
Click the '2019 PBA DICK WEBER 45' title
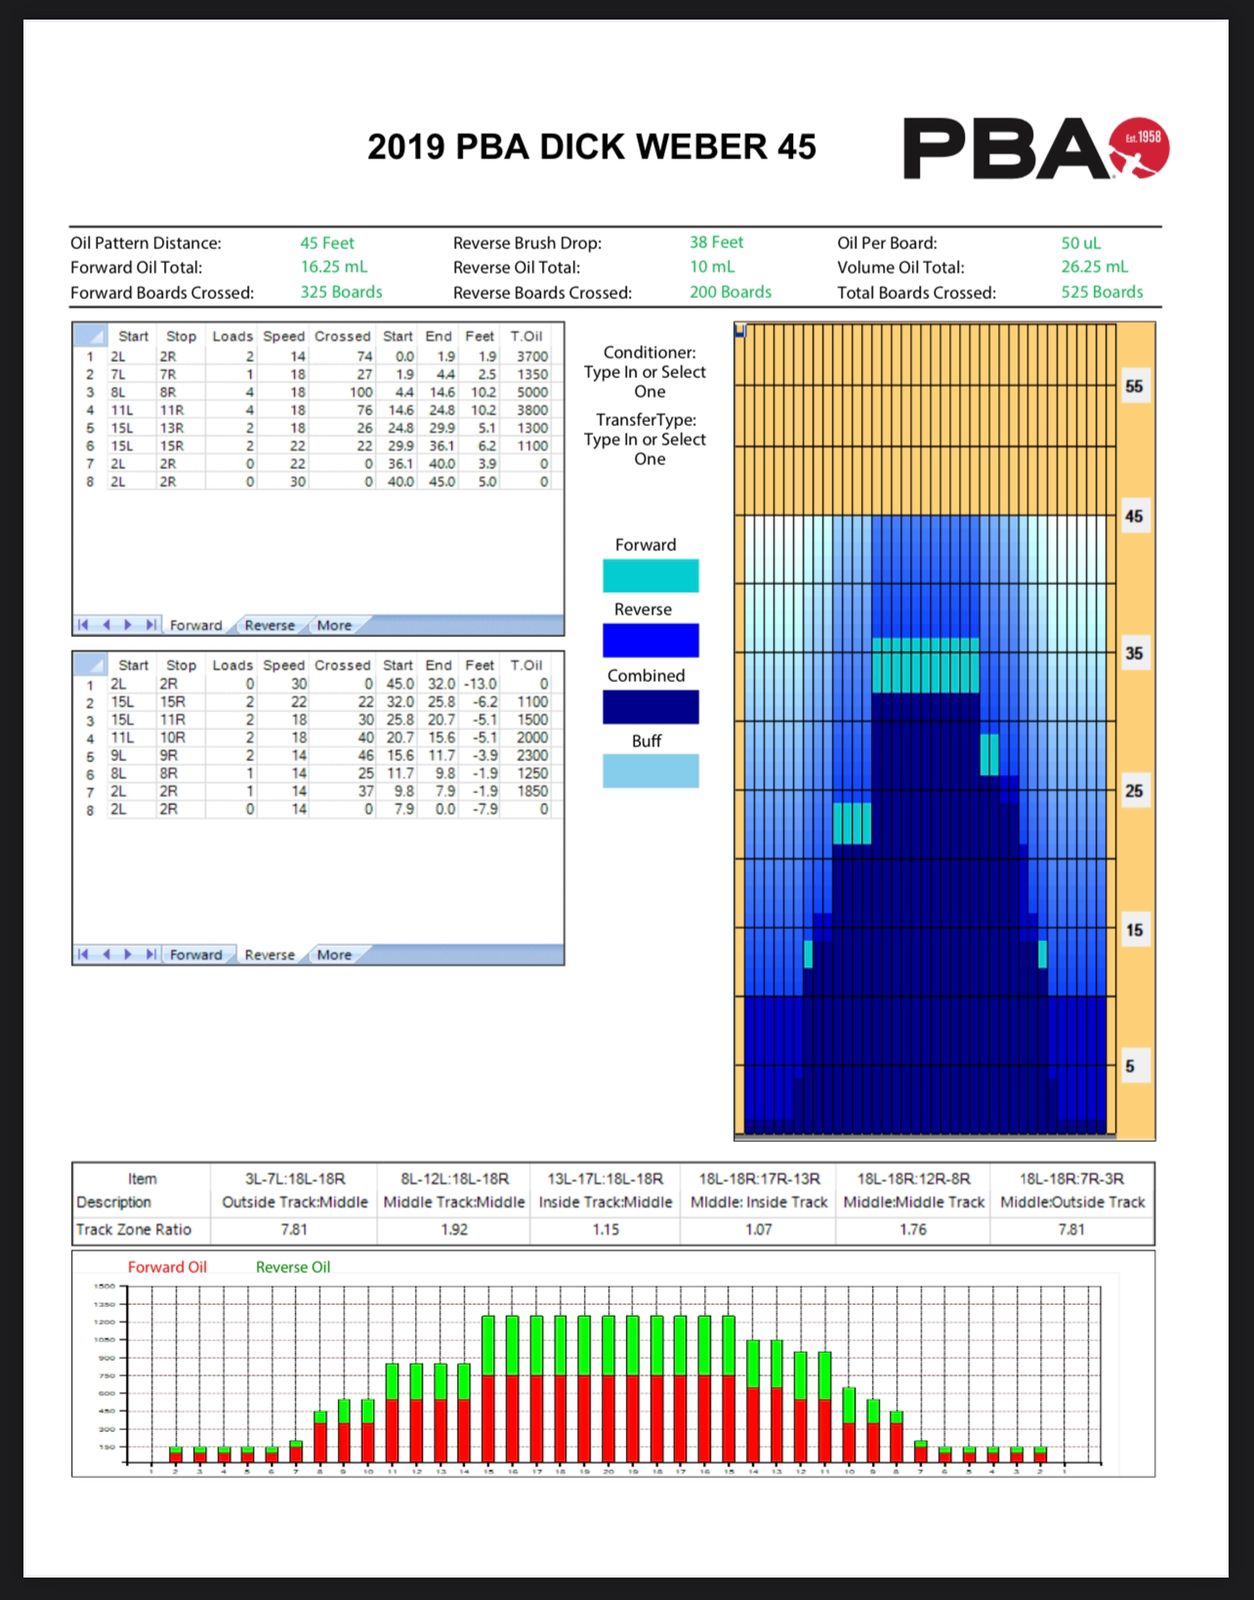(x=592, y=147)
